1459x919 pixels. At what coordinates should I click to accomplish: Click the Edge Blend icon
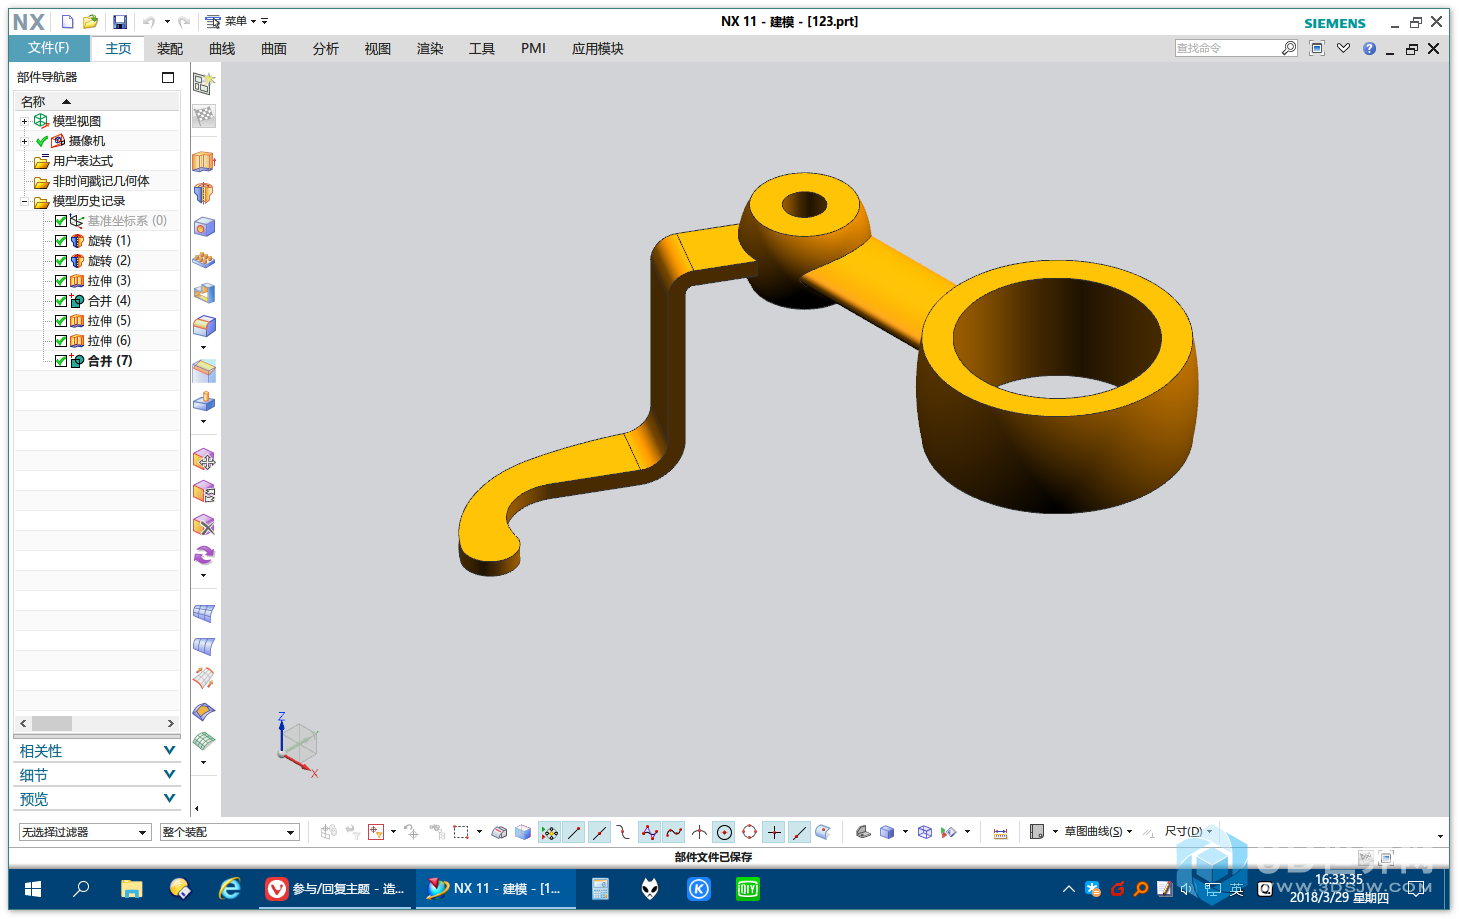click(204, 325)
